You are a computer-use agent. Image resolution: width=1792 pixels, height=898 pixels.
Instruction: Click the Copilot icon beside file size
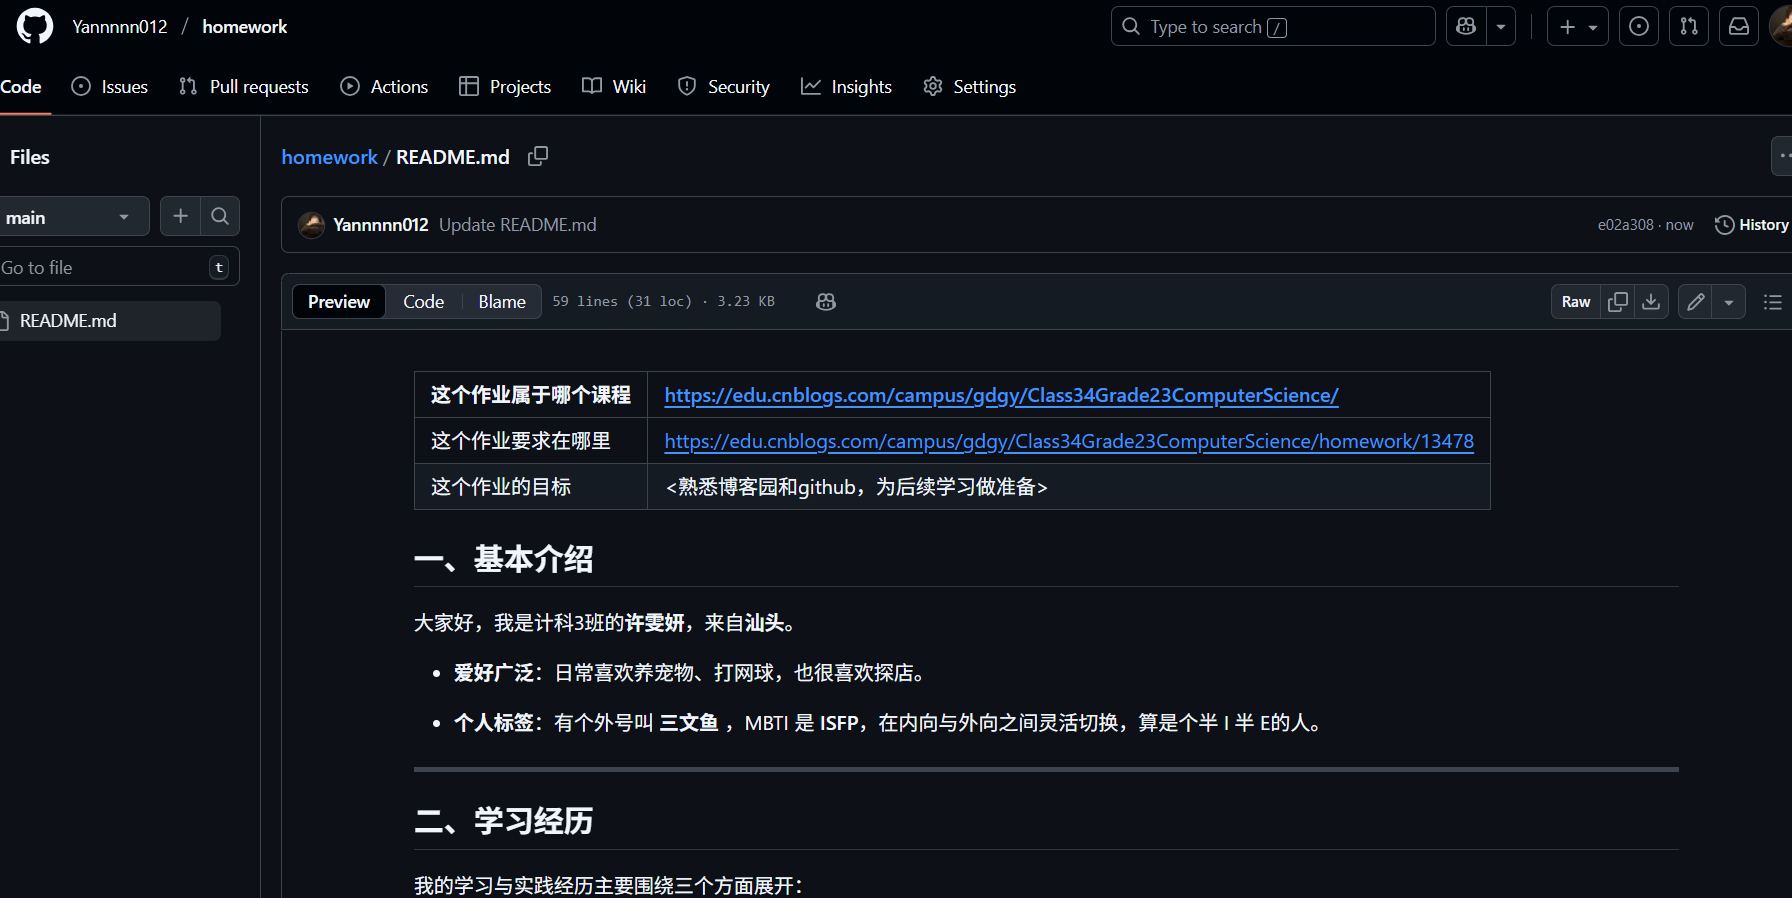(x=826, y=302)
